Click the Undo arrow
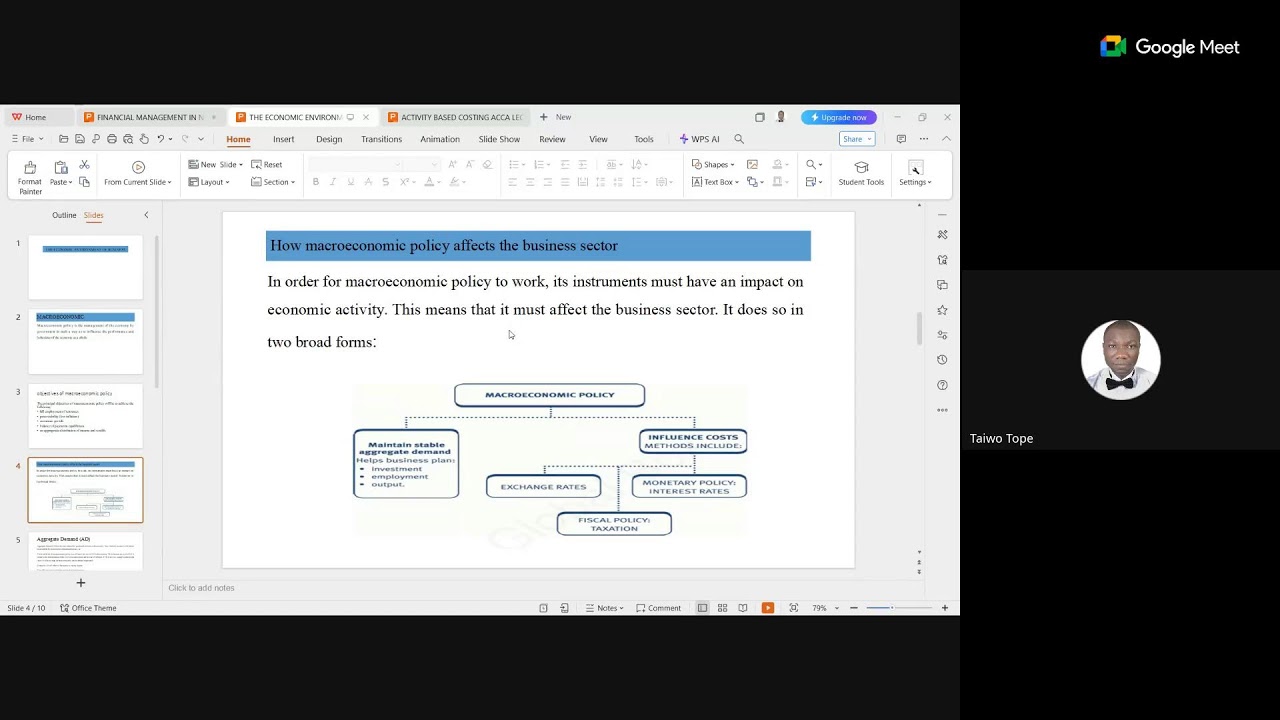Screen dimensions: 1280x720 (161, 139)
